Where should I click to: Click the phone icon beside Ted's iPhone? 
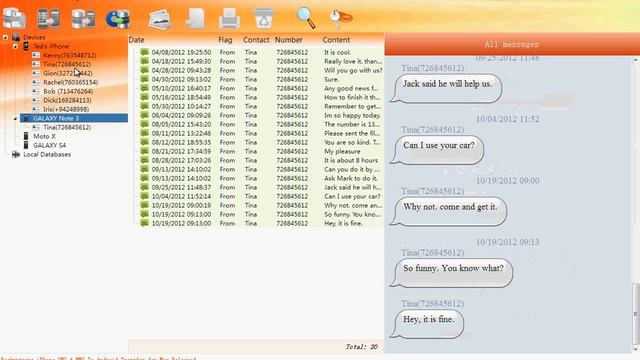[x=26, y=46]
